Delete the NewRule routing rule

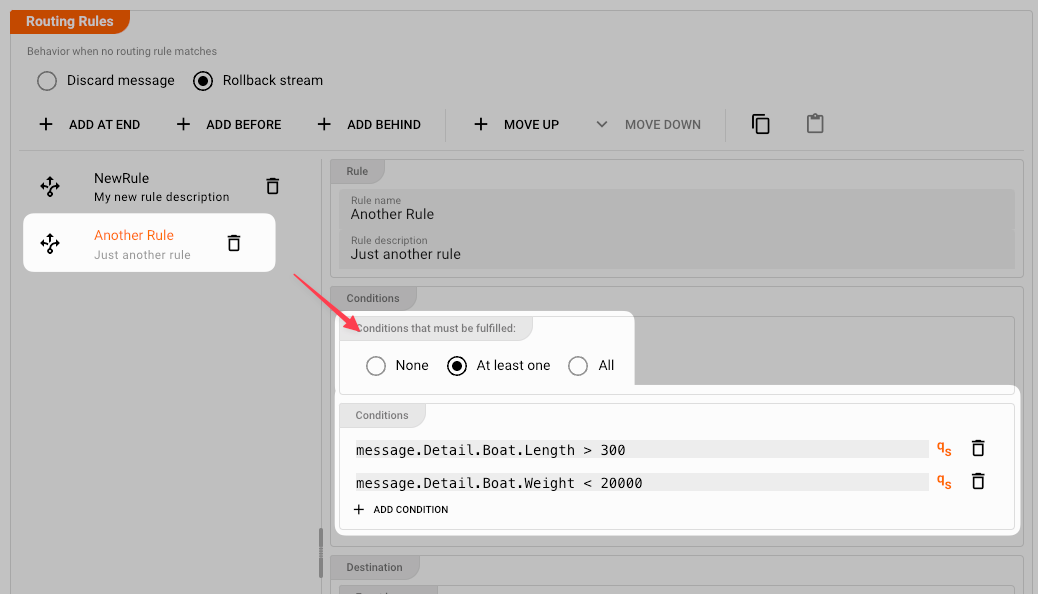pos(272,186)
